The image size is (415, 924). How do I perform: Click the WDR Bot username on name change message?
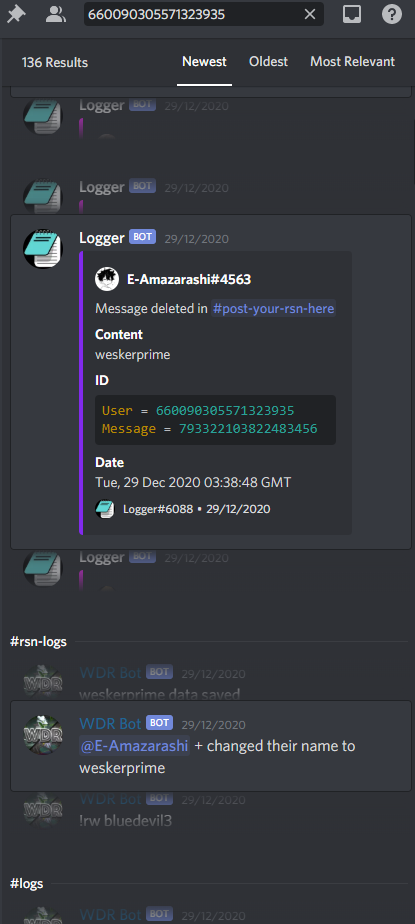click(x=110, y=723)
